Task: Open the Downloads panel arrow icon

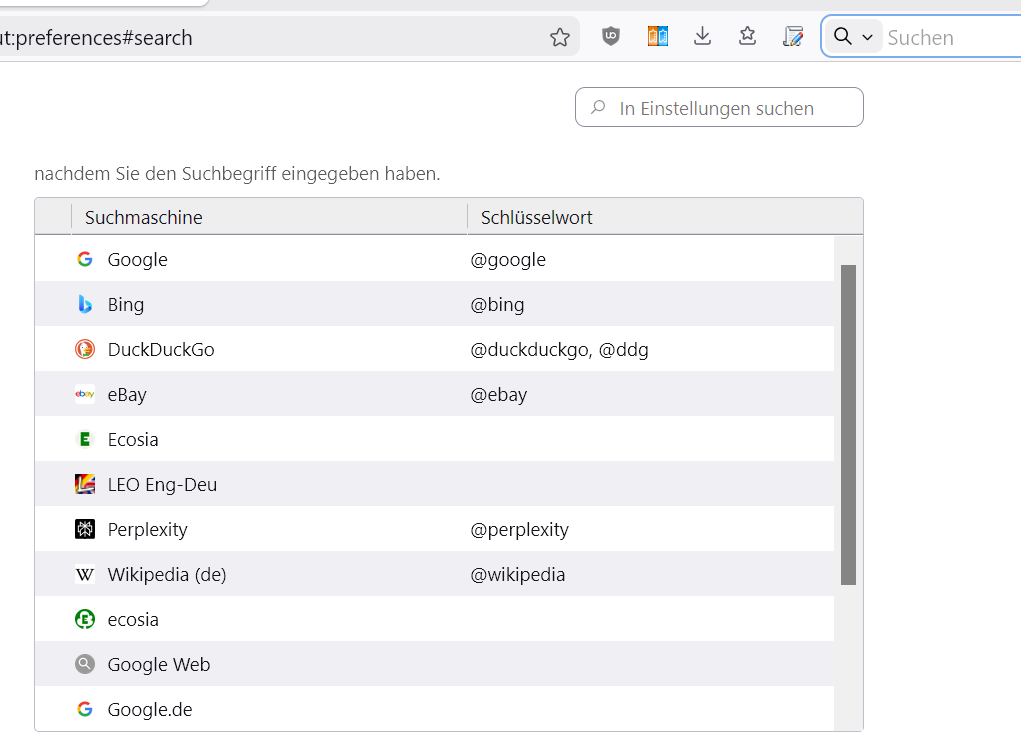Action: (x=703, y=37)
